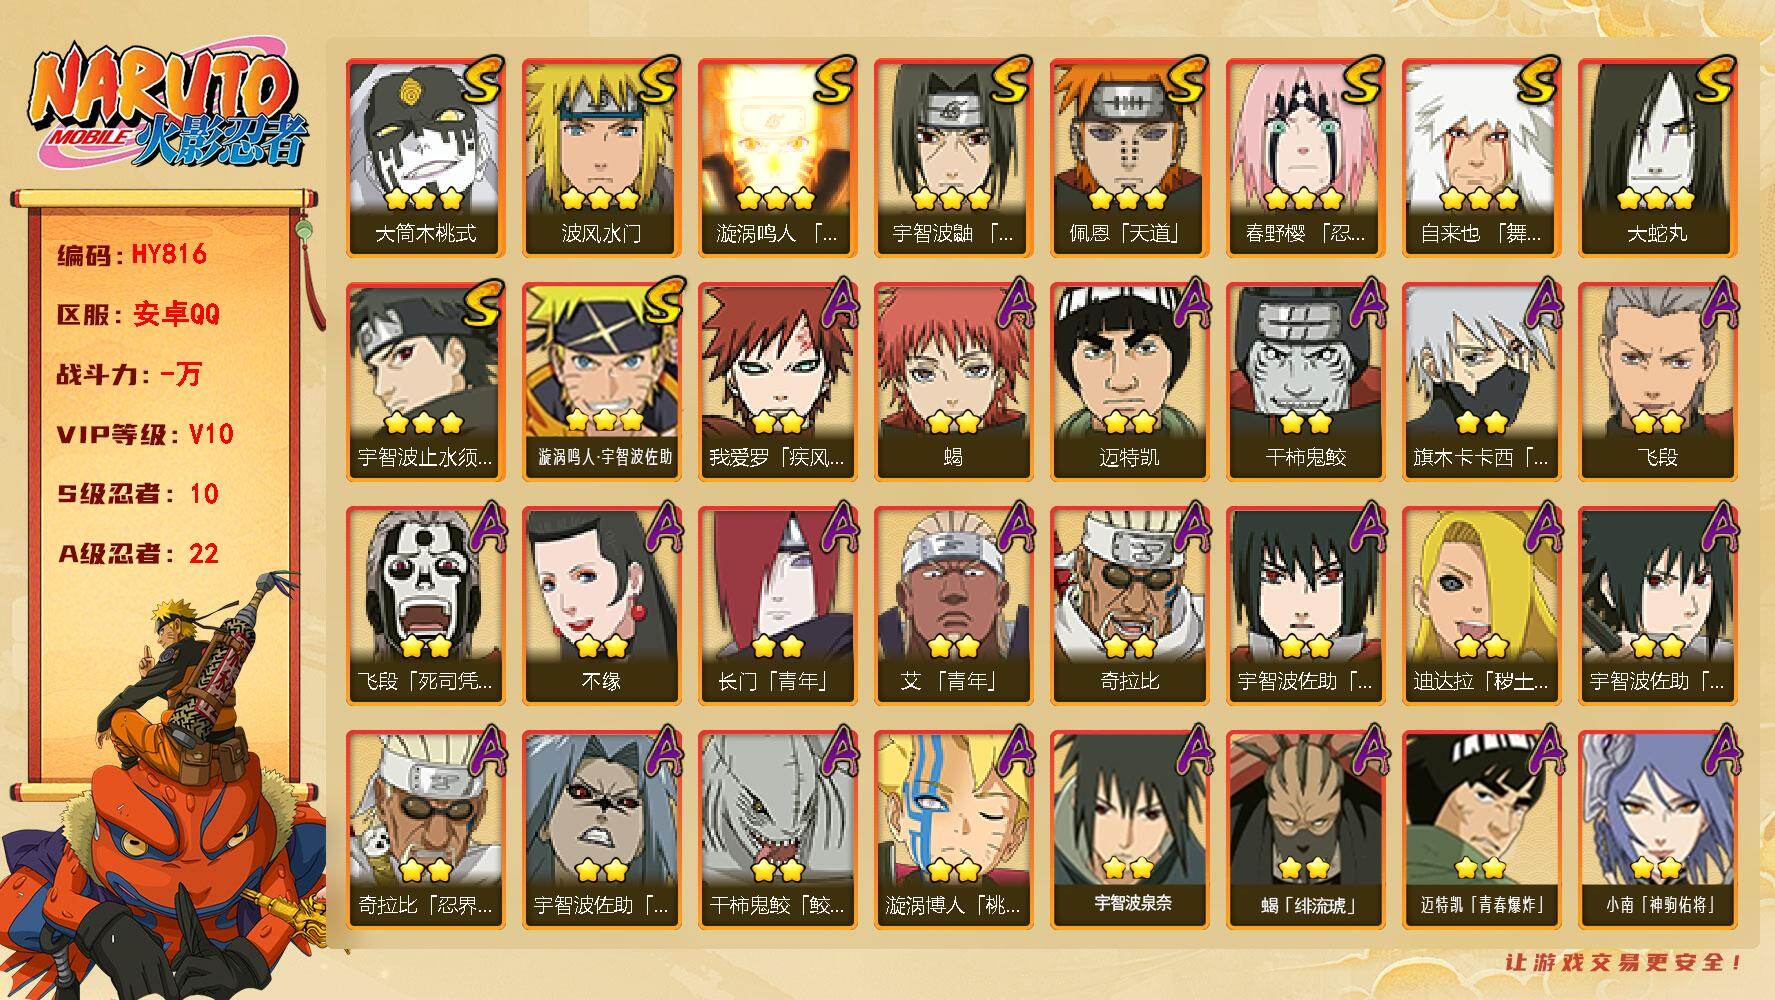Open the 艾「青年」 character card
1775x1000 pixels.
(953, 606)
